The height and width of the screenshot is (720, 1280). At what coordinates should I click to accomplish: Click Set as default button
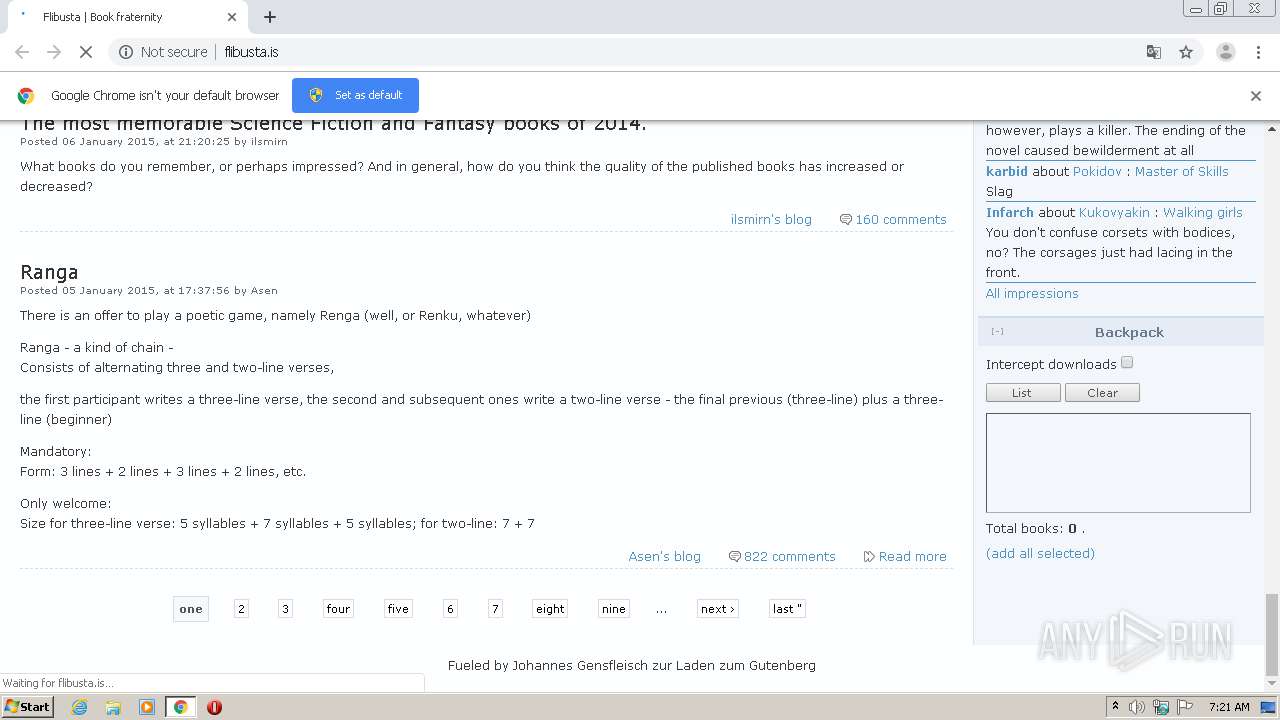click(x=355, y=95)
